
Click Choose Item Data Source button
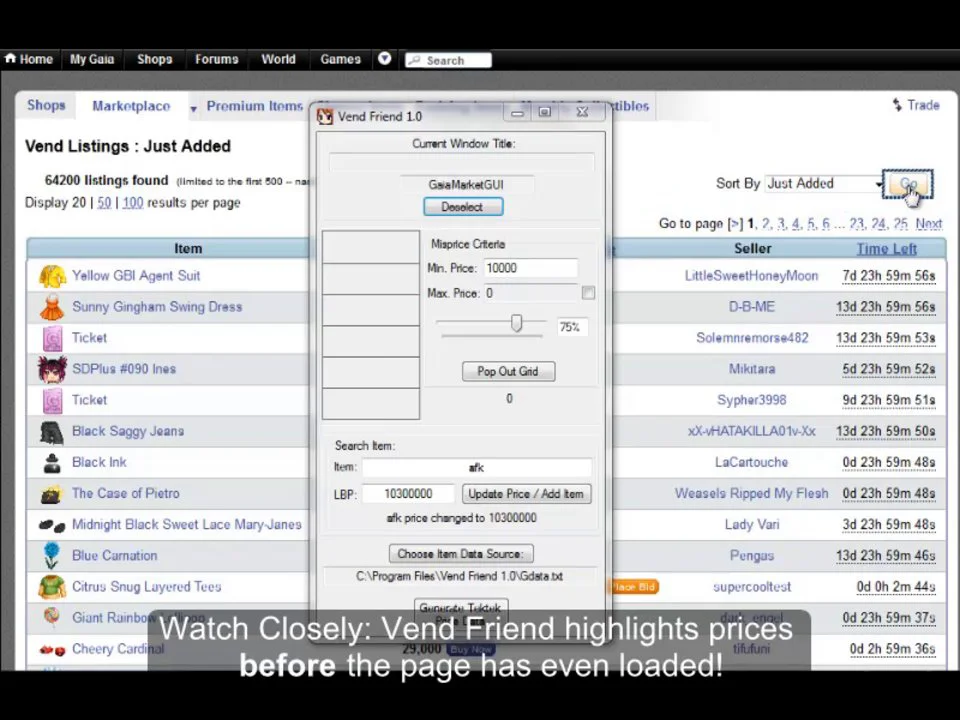[461, 554]
